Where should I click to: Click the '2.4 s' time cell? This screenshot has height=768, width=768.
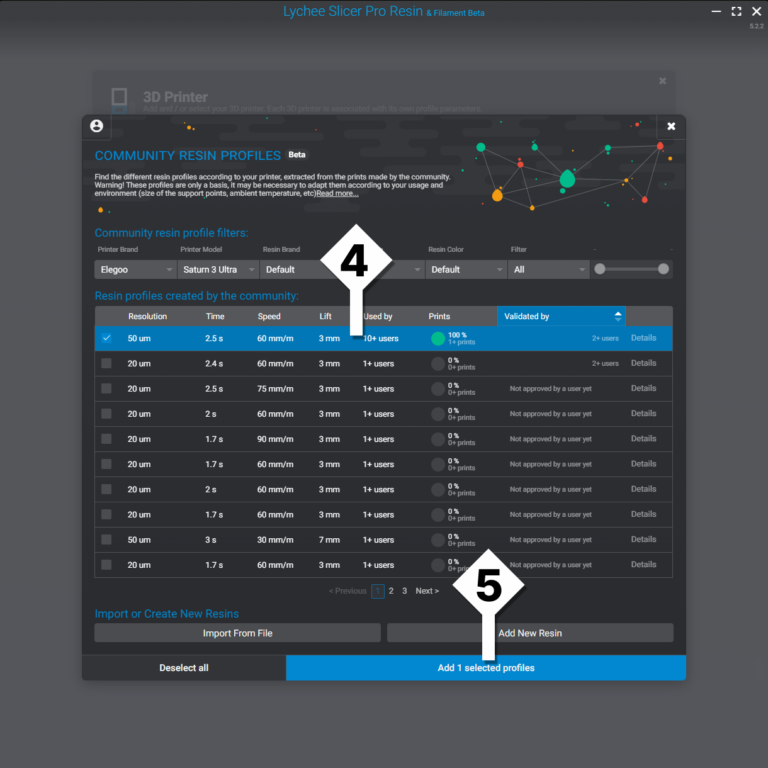point(214,363)
